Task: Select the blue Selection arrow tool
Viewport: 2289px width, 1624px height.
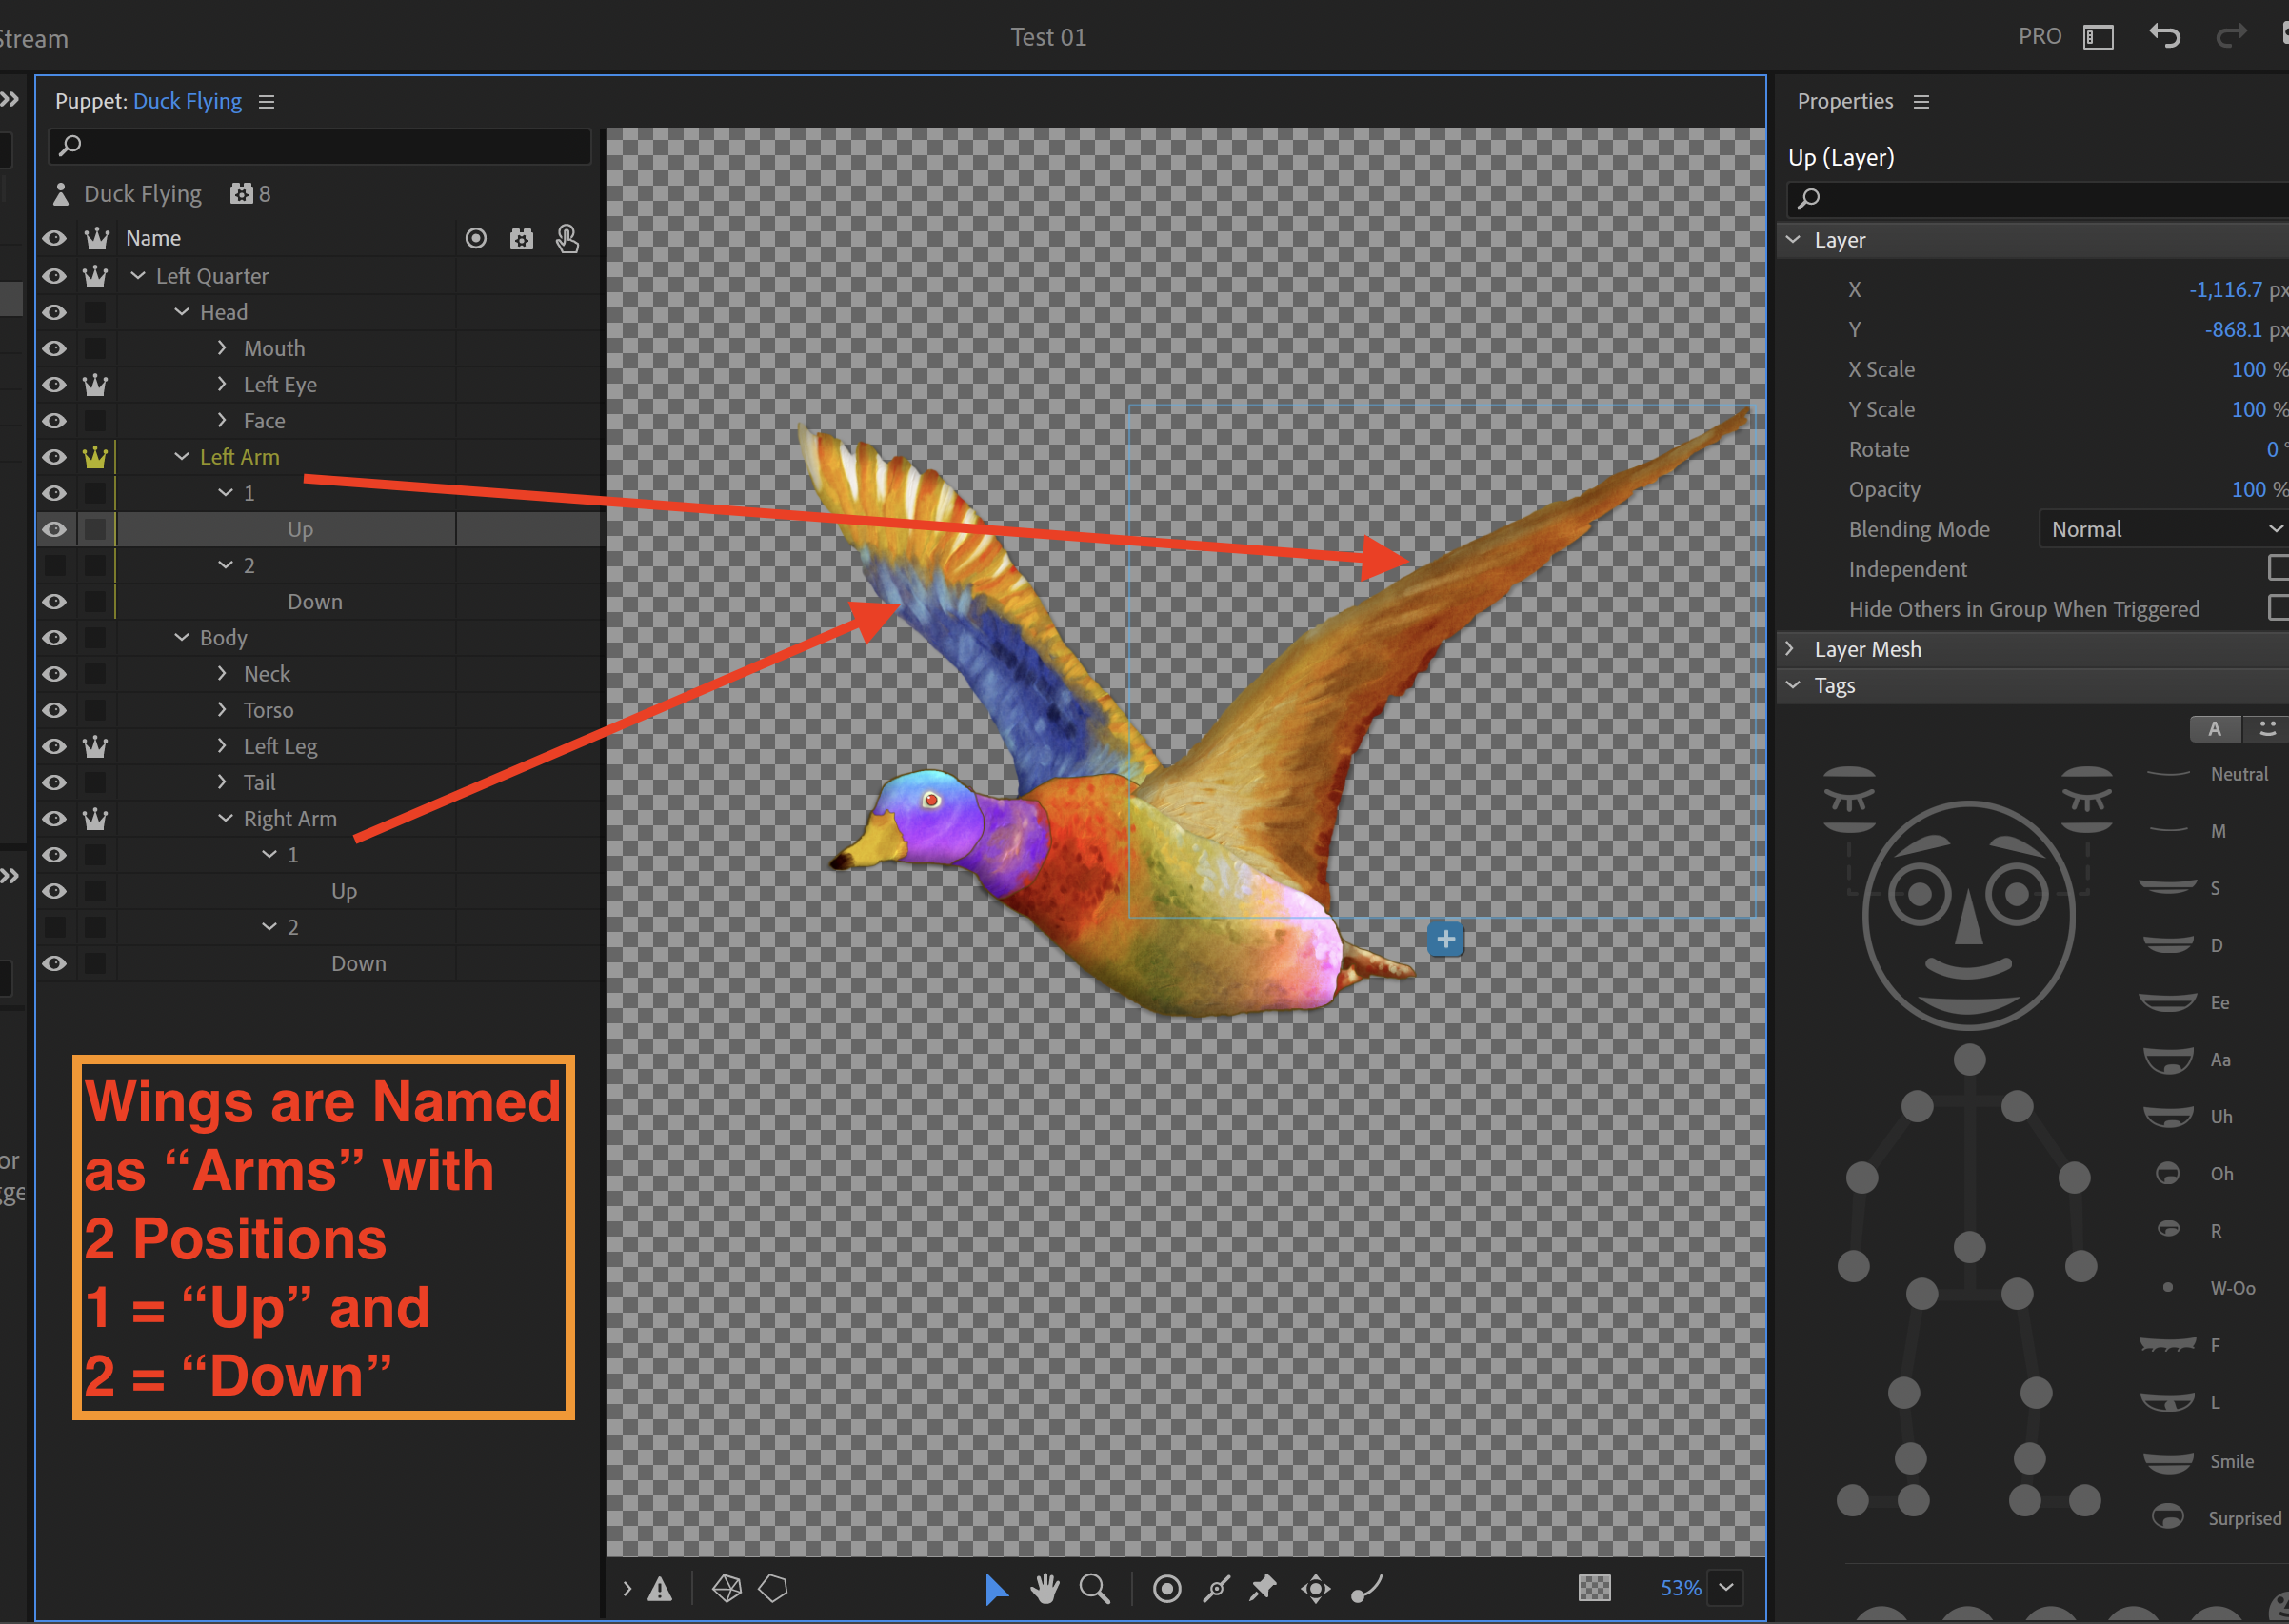Action: [x=996, y=1588]
